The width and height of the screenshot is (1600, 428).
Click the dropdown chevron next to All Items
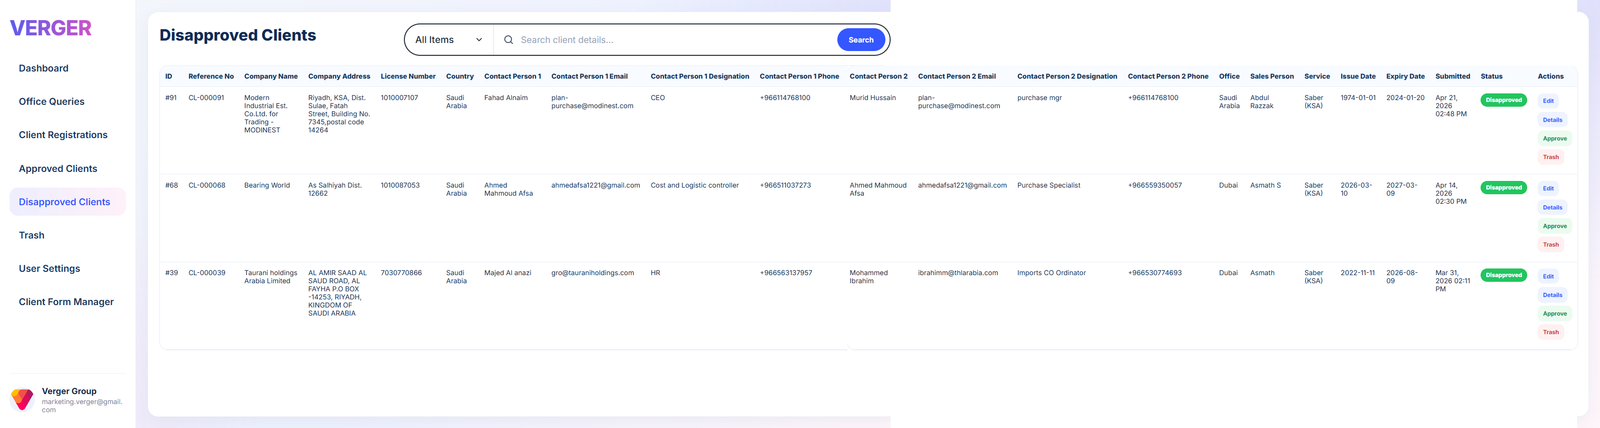click(x=479, y=40)
